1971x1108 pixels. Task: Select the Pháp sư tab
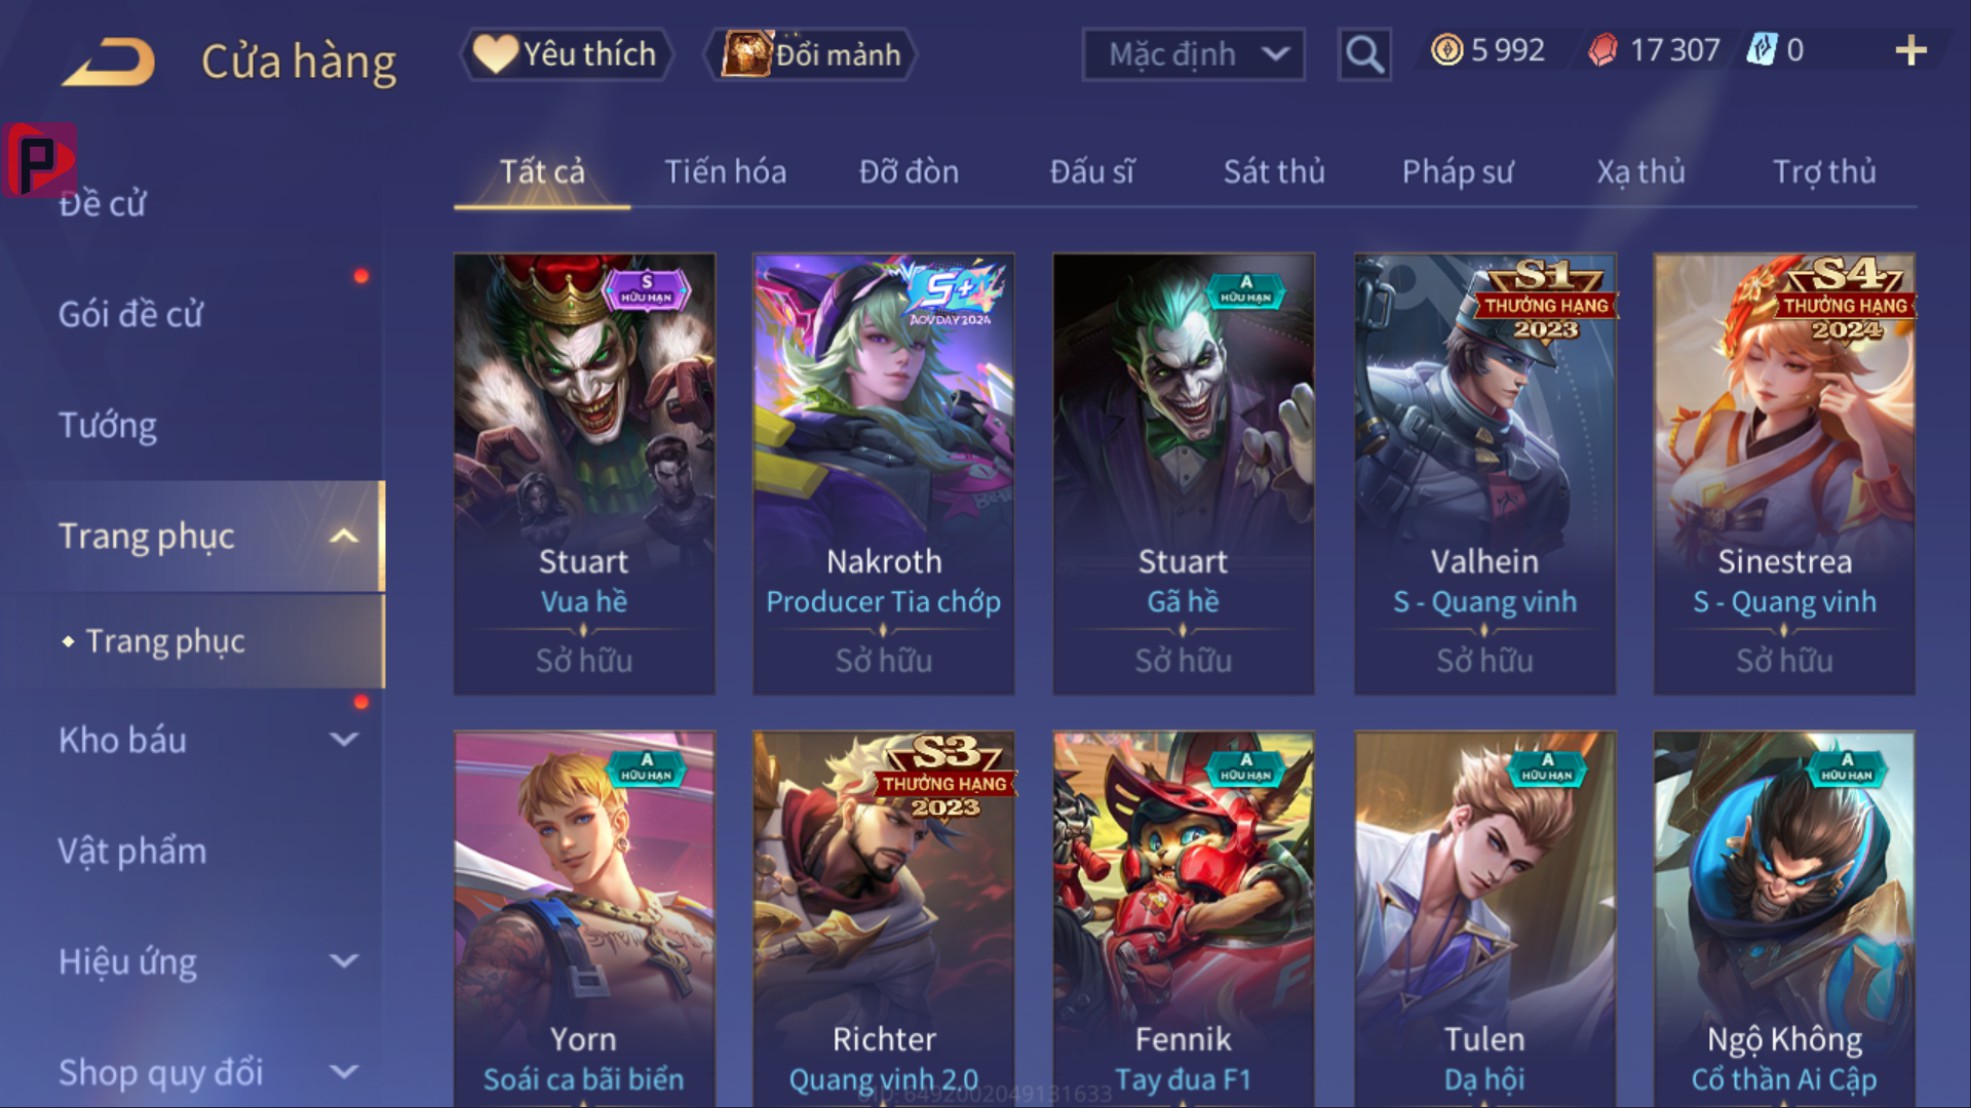pos(1457,172)
